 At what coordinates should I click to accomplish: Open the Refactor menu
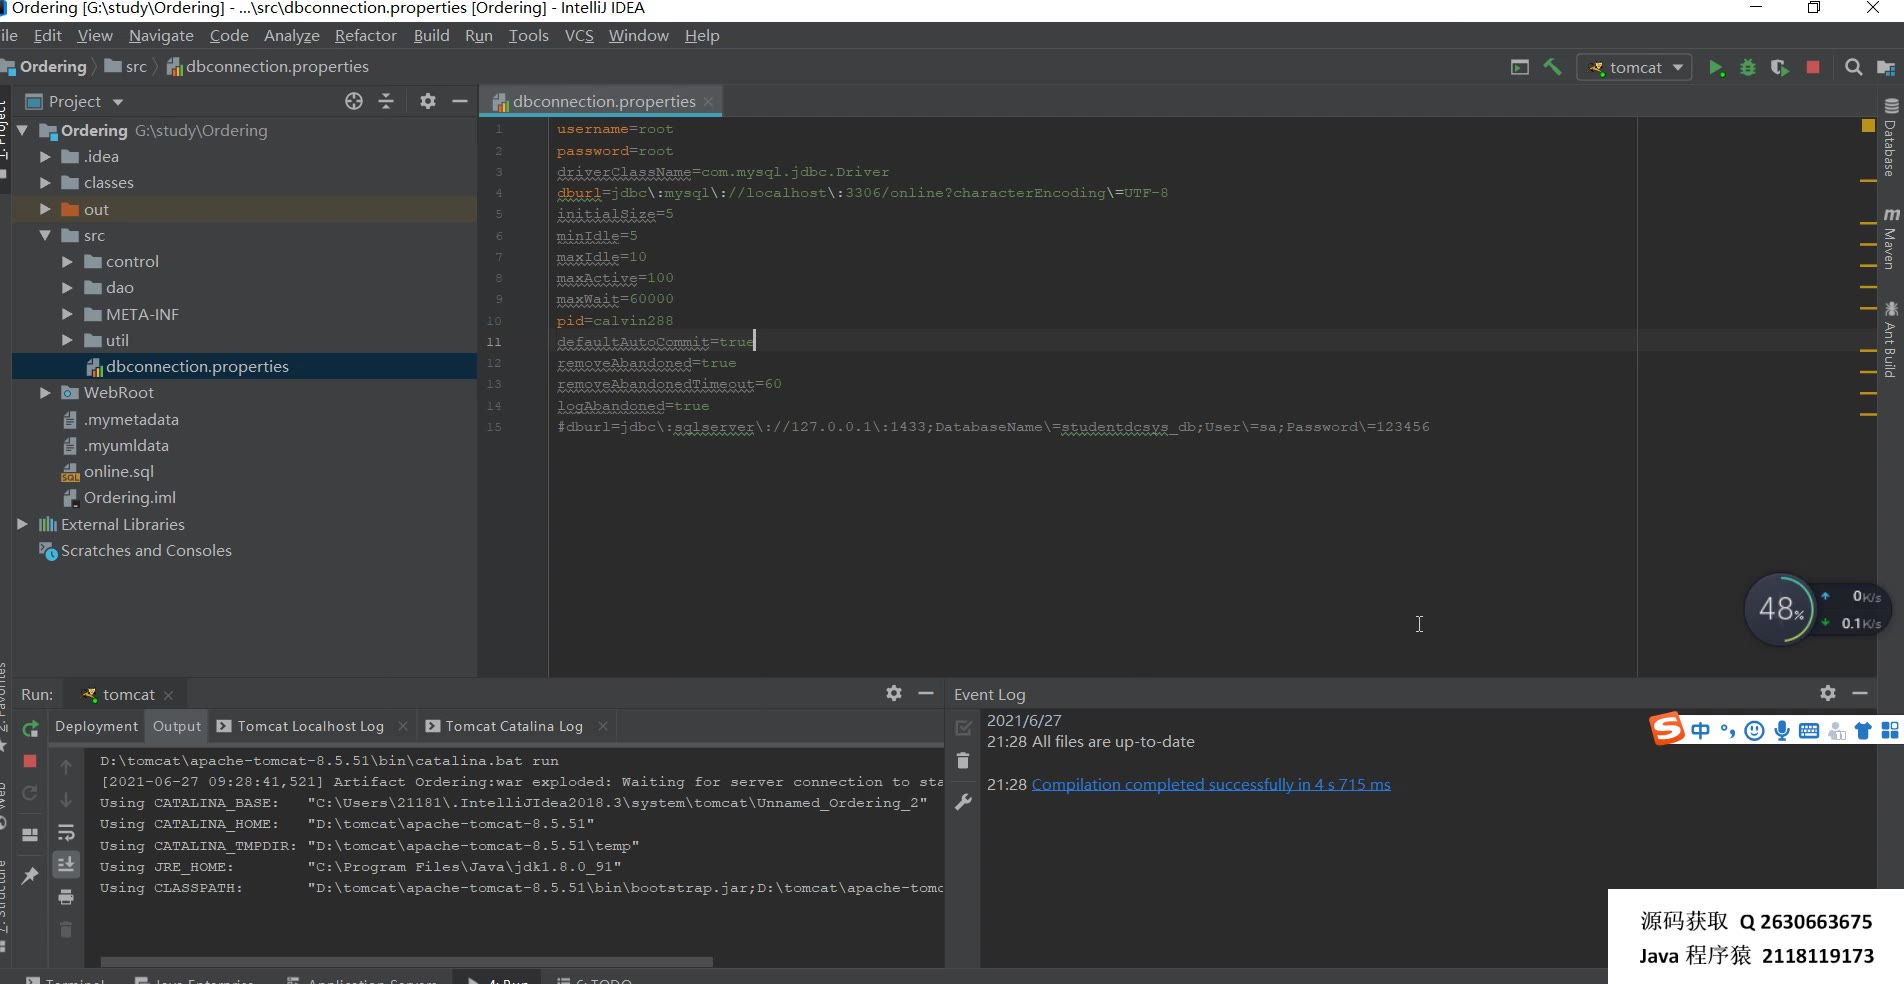[x=365, y=36]
